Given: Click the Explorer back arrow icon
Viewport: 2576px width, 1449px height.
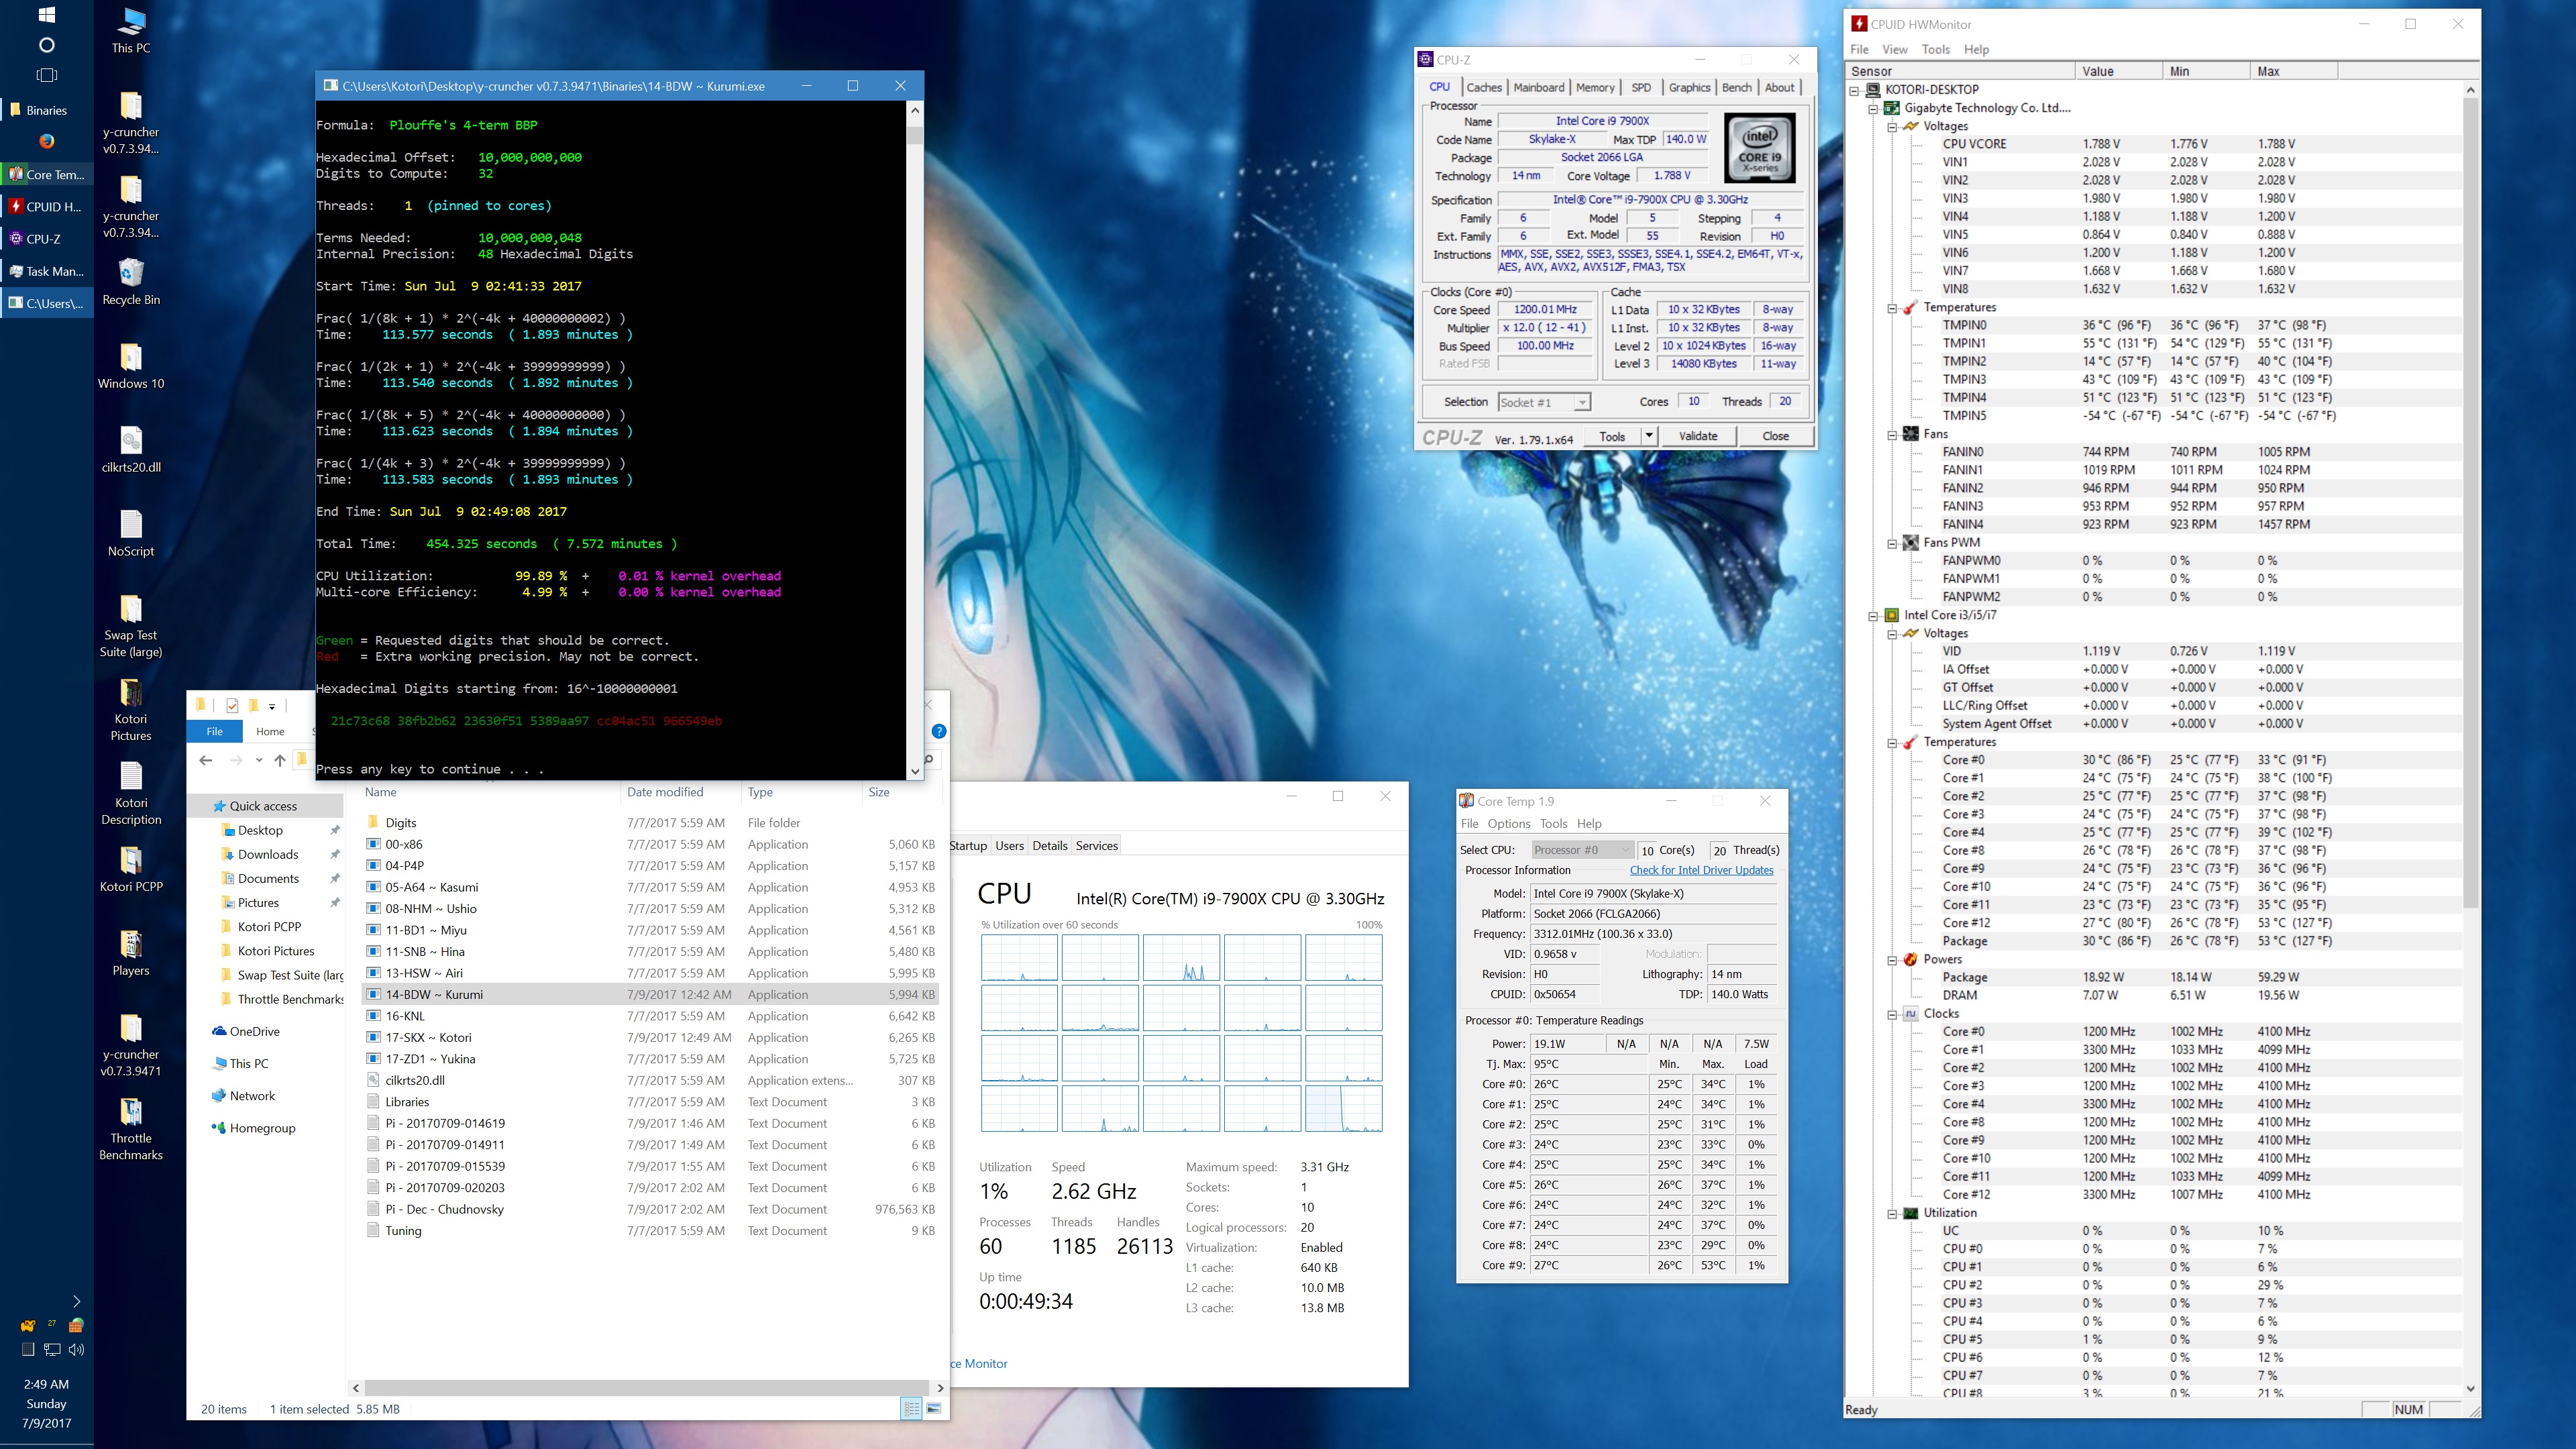Looking at the screenshot, I should [206, 760].
